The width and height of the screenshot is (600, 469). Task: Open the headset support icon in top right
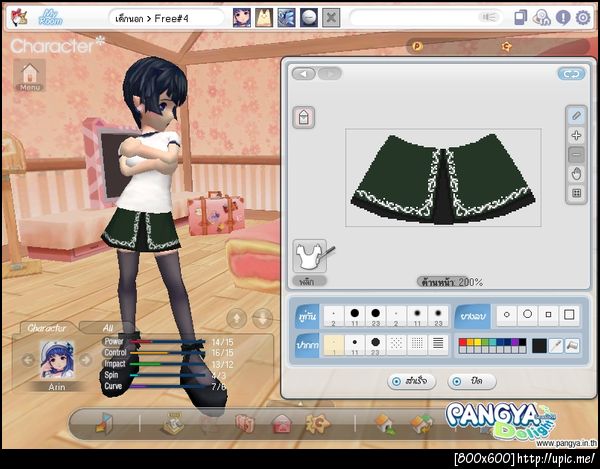point(541,18)
